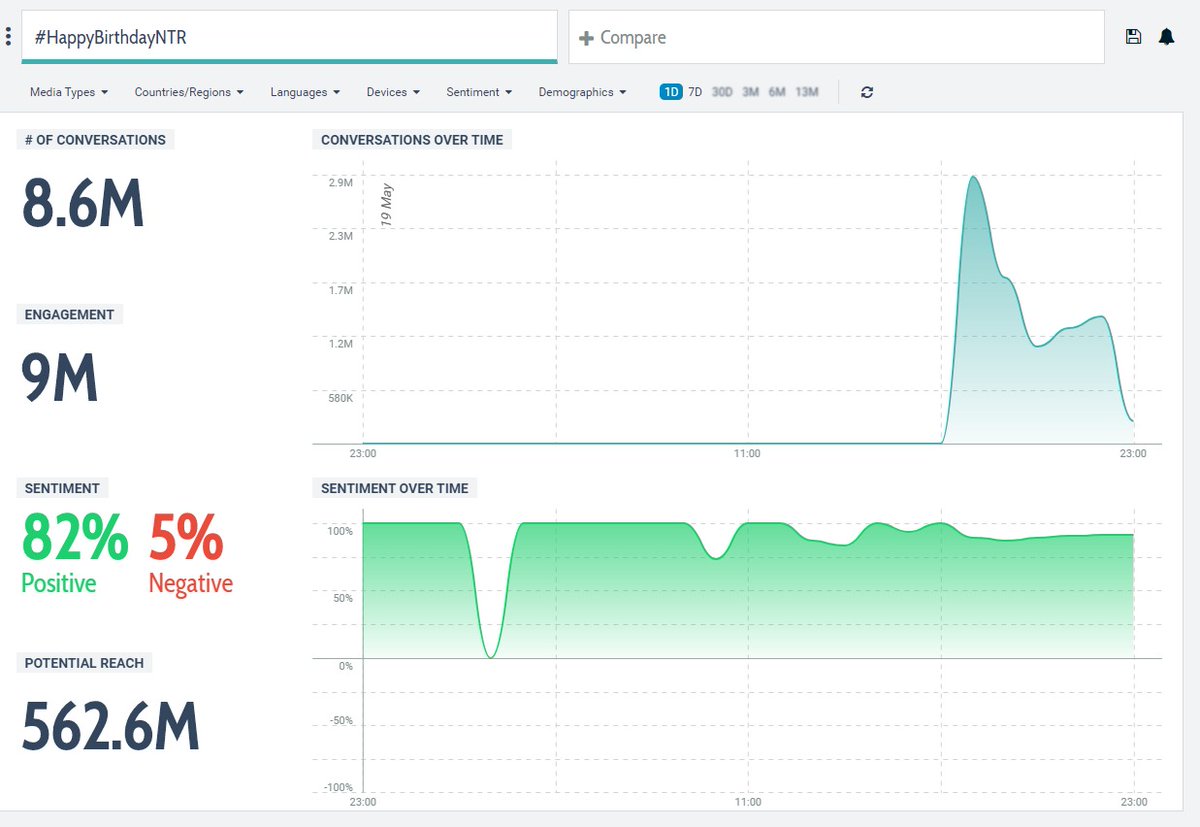Click the 0% label on sentiment axis

point(345,665)
